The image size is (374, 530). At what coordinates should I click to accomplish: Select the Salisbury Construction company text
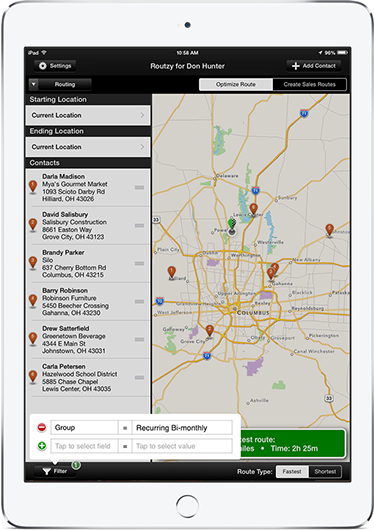pos(74,222)
